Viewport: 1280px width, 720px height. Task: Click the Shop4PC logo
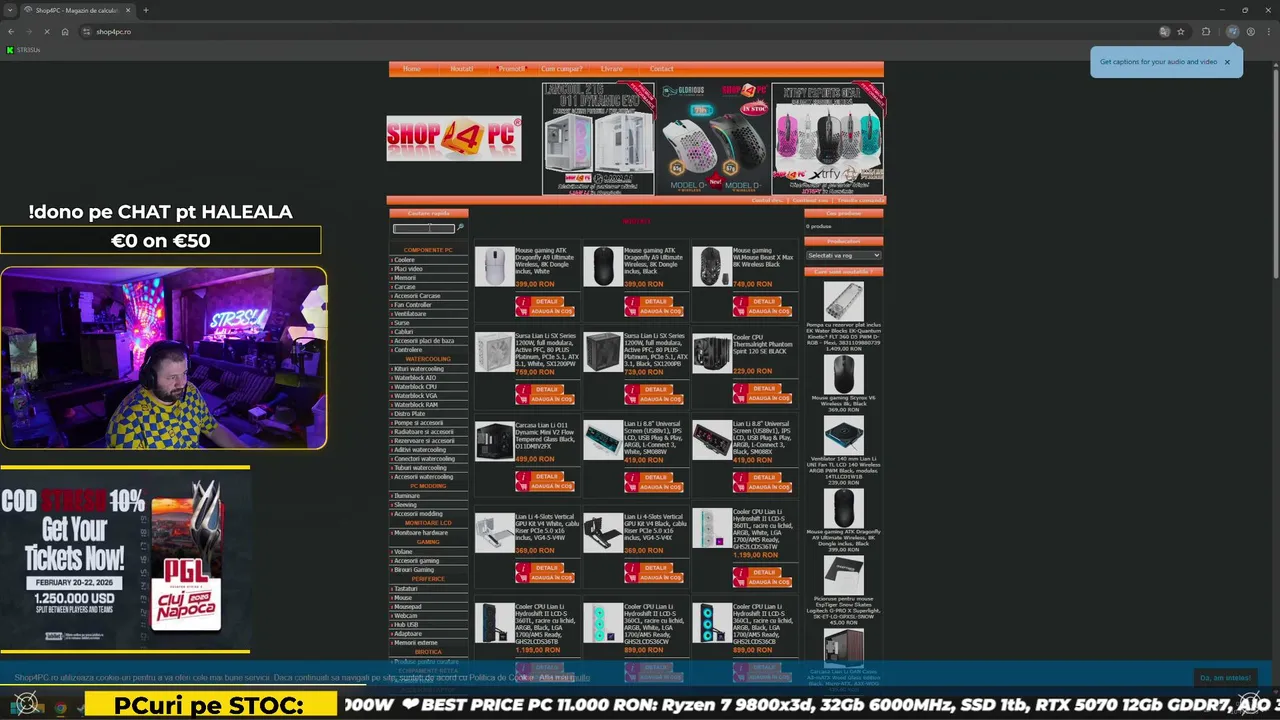[x=454, y=139]
